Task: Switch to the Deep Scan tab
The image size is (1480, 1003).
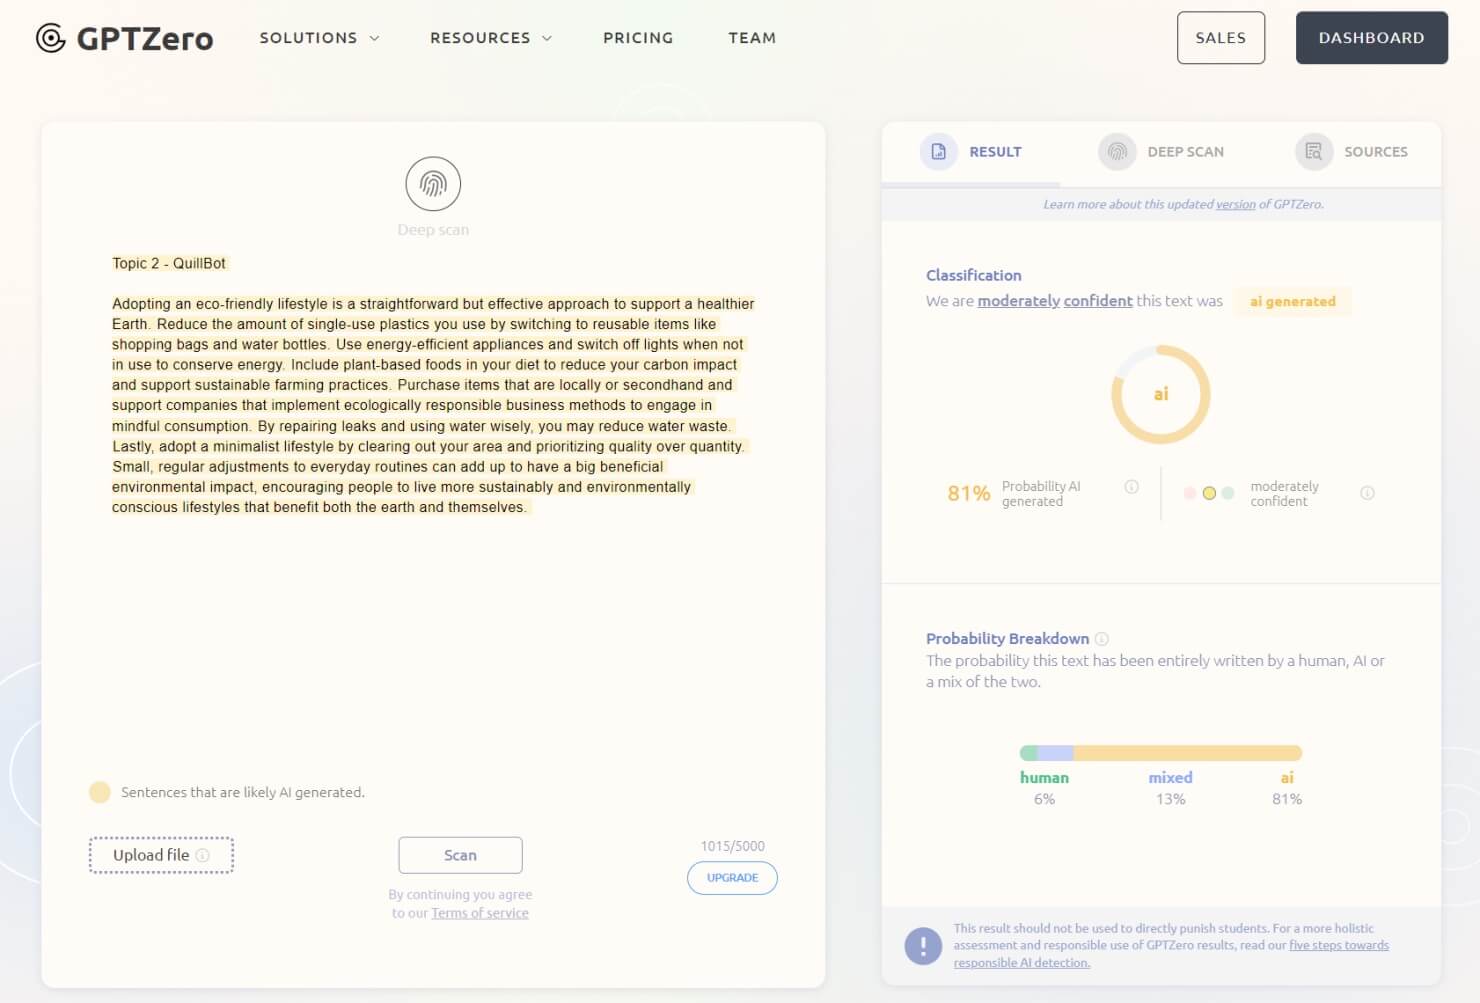Action: [x=1161, y=152]
